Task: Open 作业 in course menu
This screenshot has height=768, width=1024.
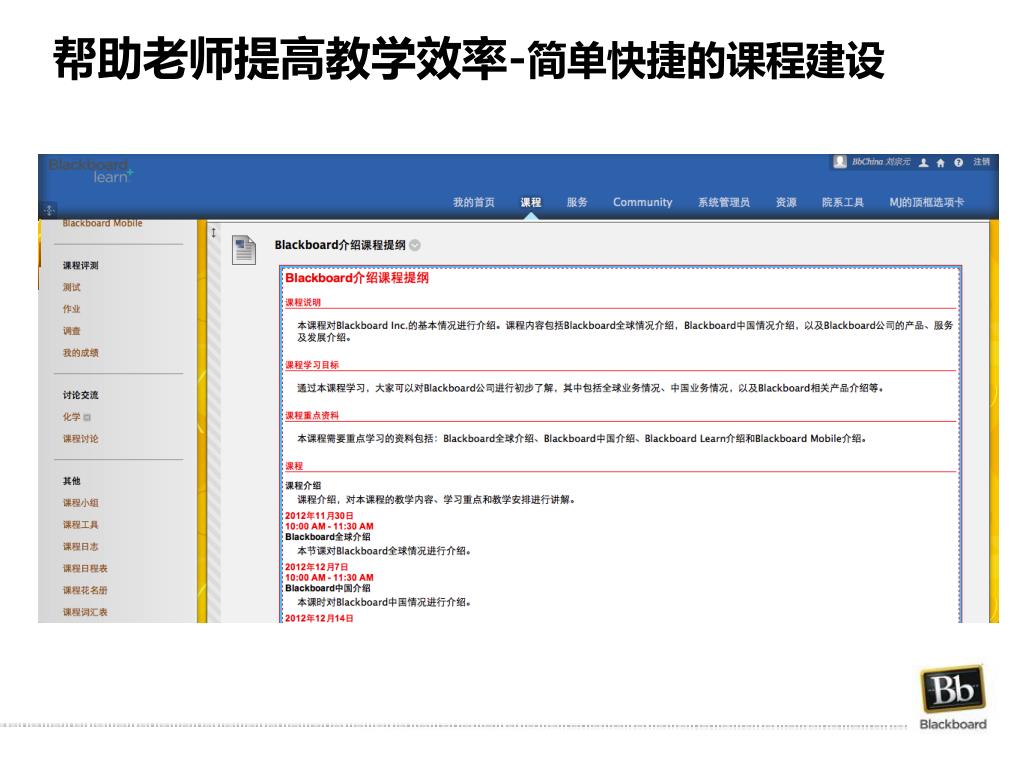Action: pyautogui.click(x=72, y=309)
